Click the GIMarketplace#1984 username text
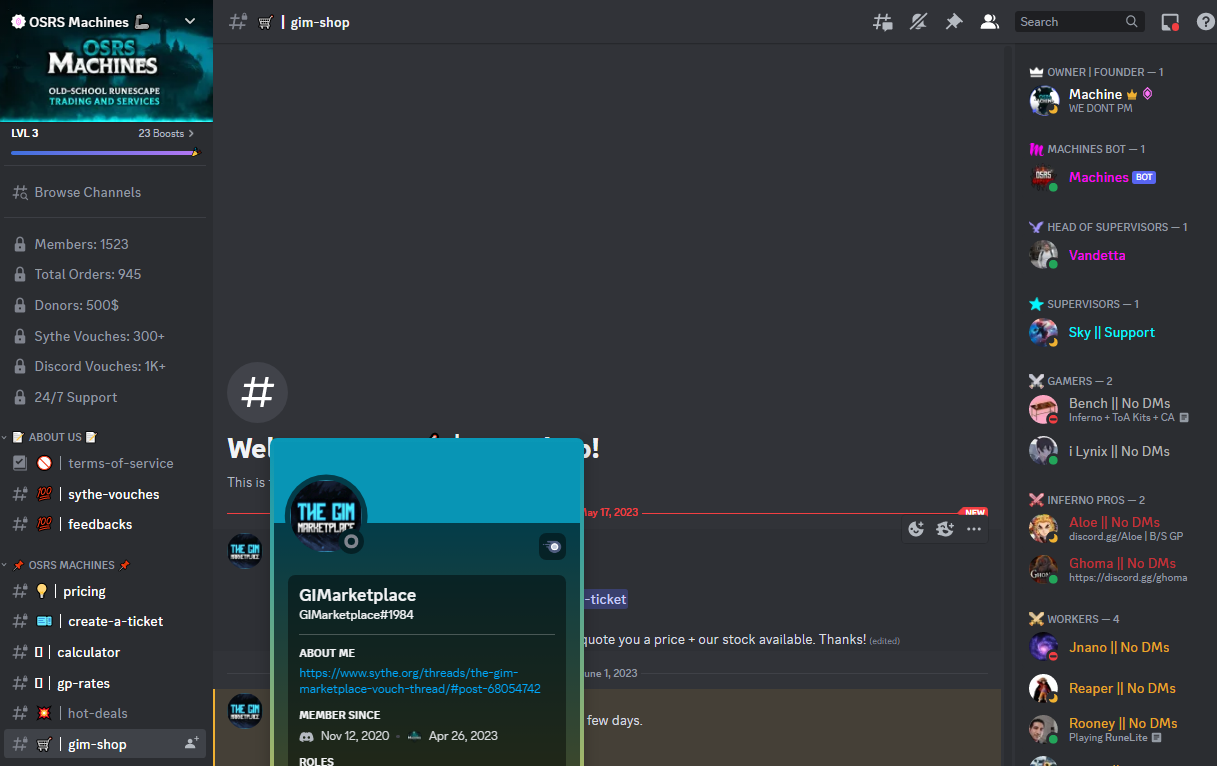The height and width of the screenshot is (766, 1217). pos(356,615)
